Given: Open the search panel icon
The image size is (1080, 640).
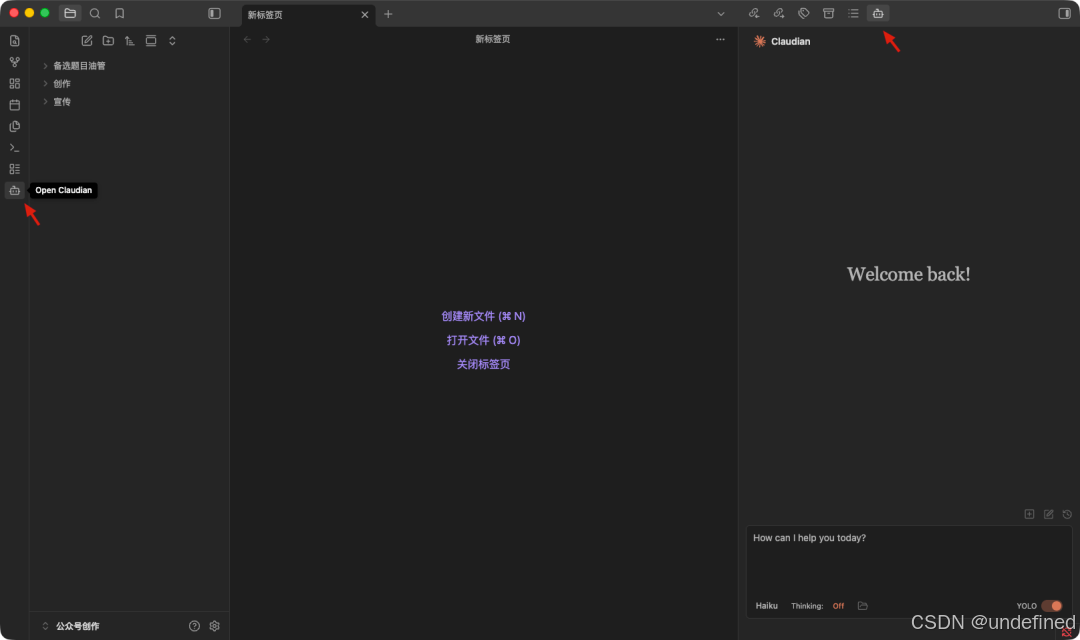Looking at the screenshot, I should (x=95, y=13).
